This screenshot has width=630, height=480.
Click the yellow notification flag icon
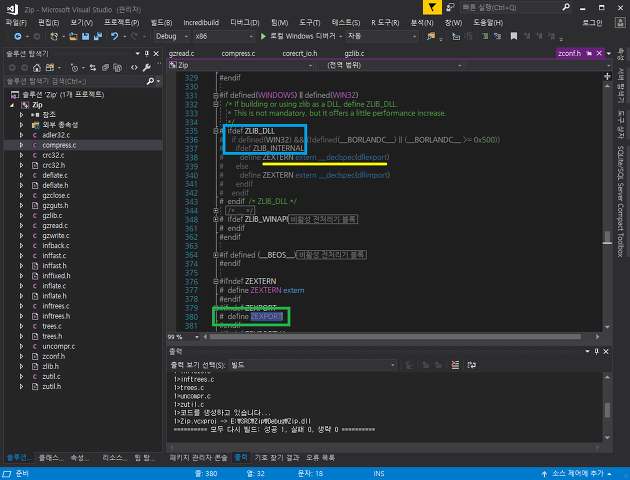[432, 7]
